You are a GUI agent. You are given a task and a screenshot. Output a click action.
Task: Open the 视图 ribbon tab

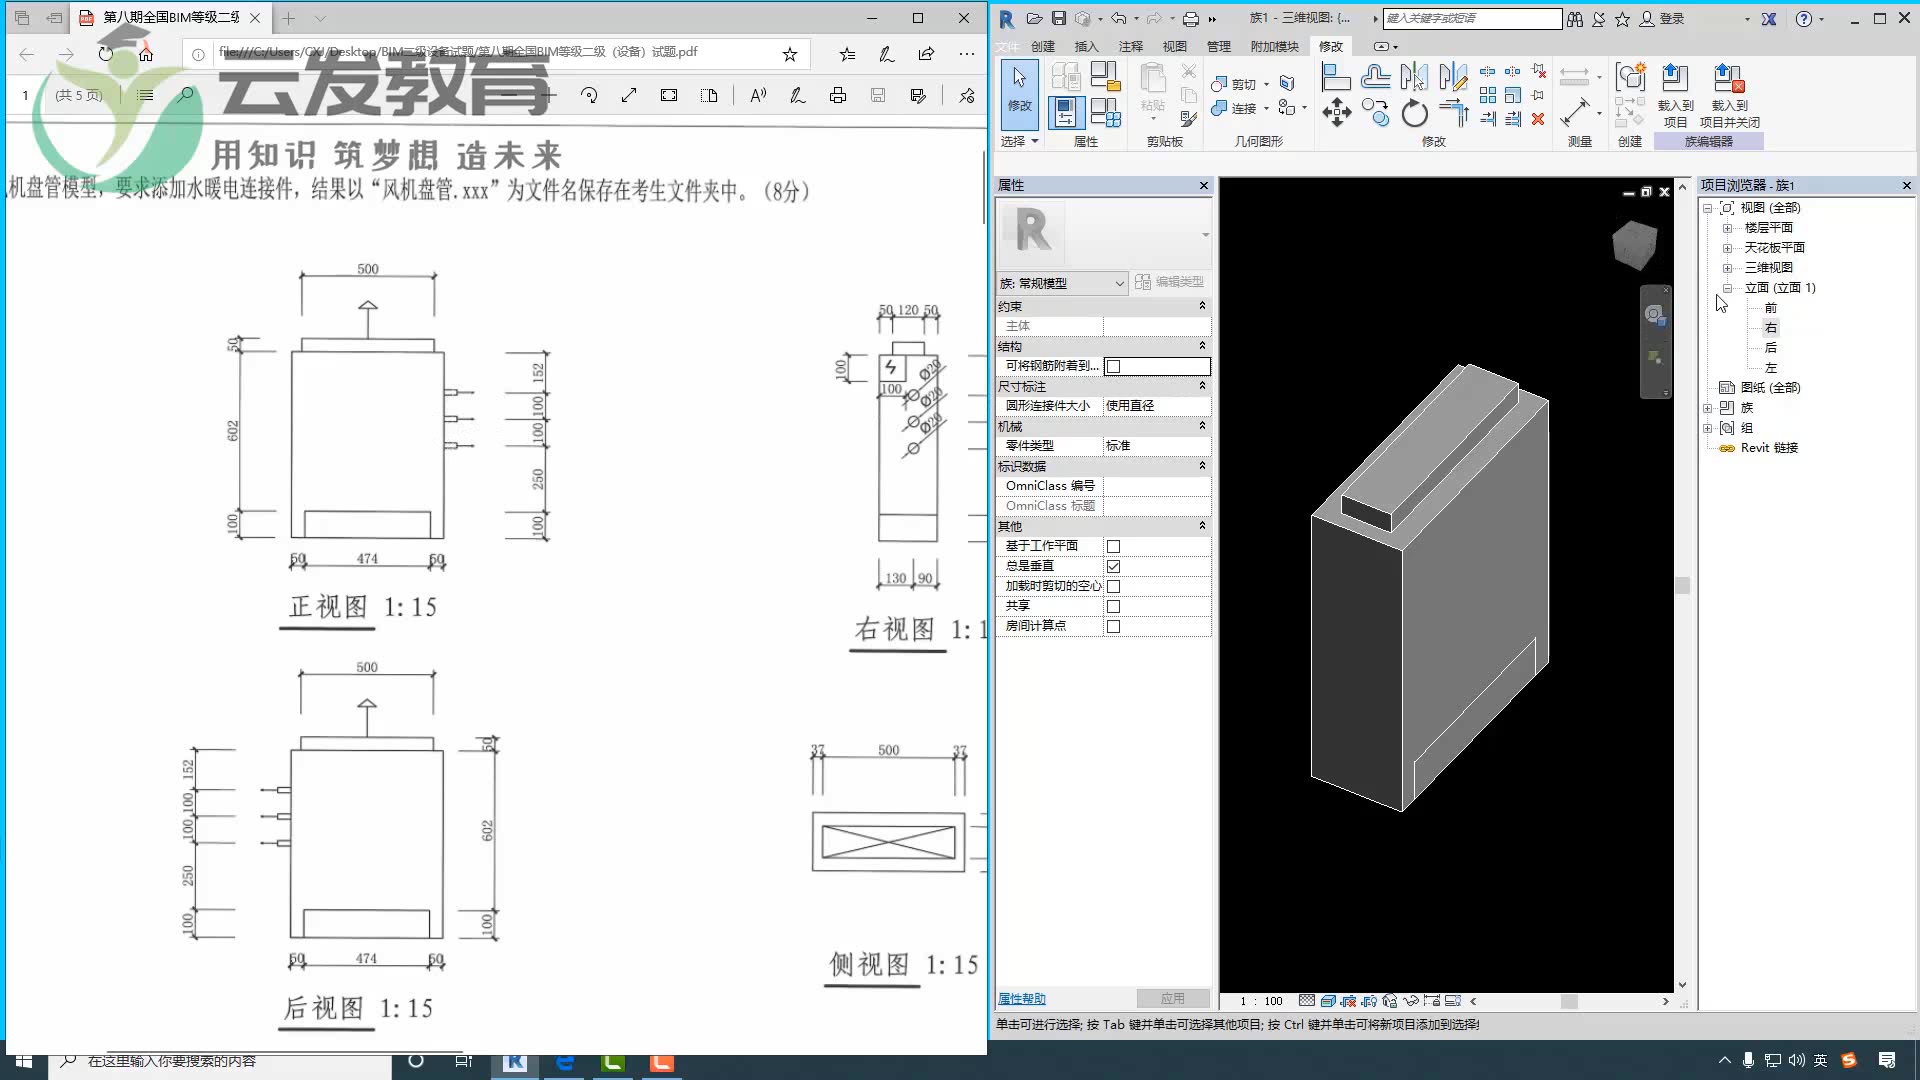pyautogui.click(x=1176, y=46)
